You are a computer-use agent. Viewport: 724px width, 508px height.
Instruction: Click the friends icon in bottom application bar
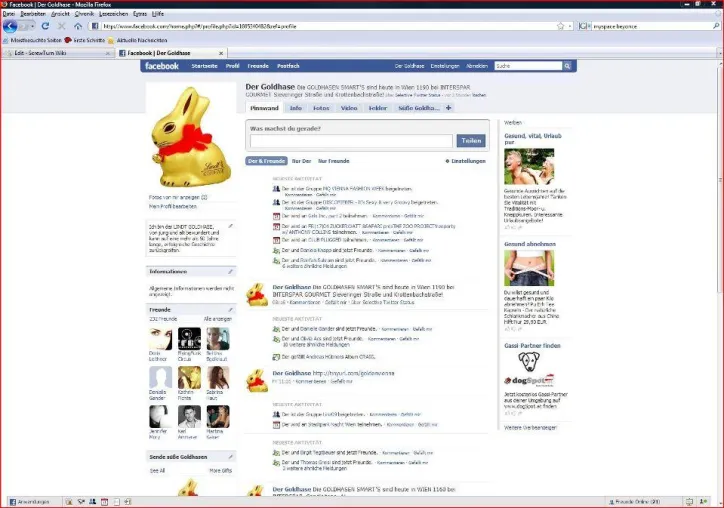click(x=92, y=502)
